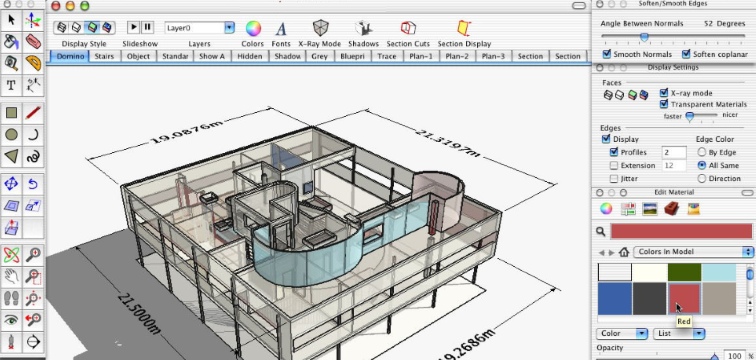
Task: Open the List view dropdown
Action: (x=679, y=333)
